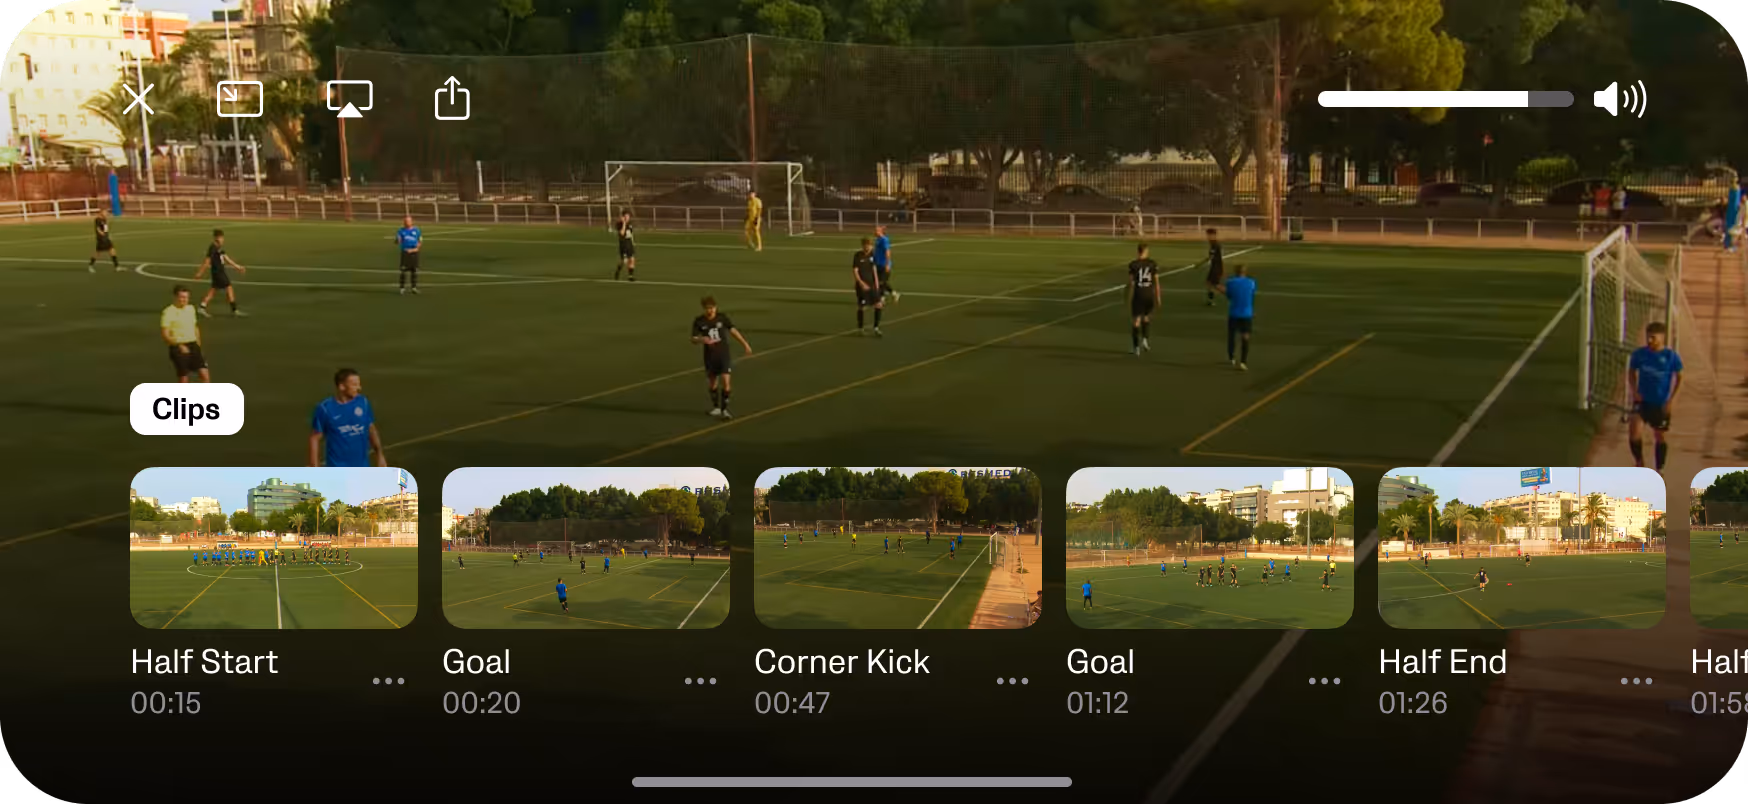The image size is (1748, 804).
Task: Close the video player with X icon
Action: click(x=138, y=99)
